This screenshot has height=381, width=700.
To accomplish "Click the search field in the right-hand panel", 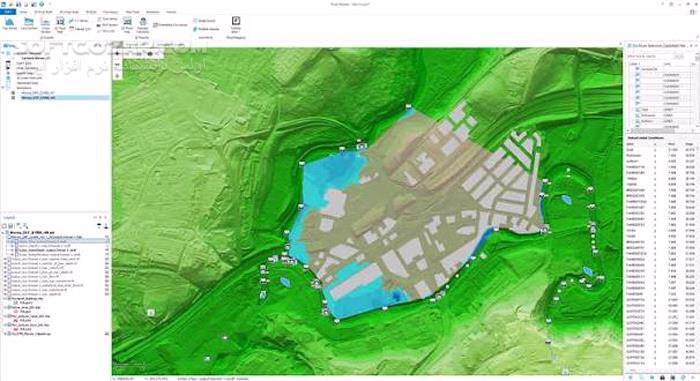I will (x=650, y=57).
